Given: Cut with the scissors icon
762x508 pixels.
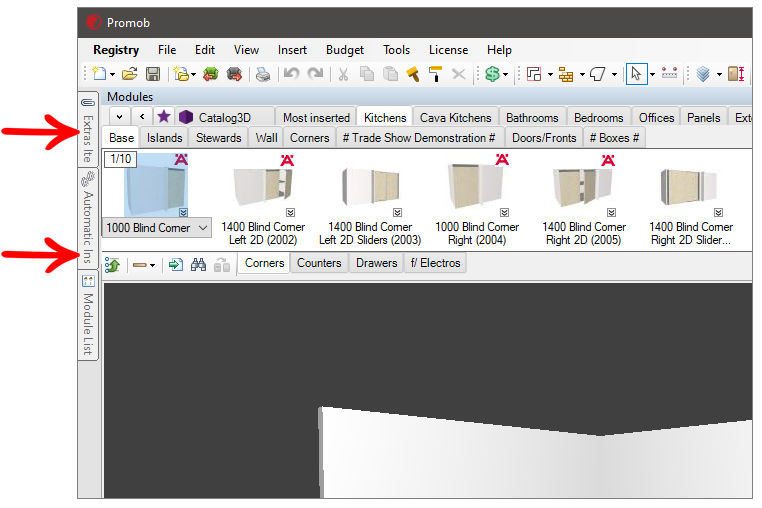Looking at the screenshot, I should [x=344, y=74].
